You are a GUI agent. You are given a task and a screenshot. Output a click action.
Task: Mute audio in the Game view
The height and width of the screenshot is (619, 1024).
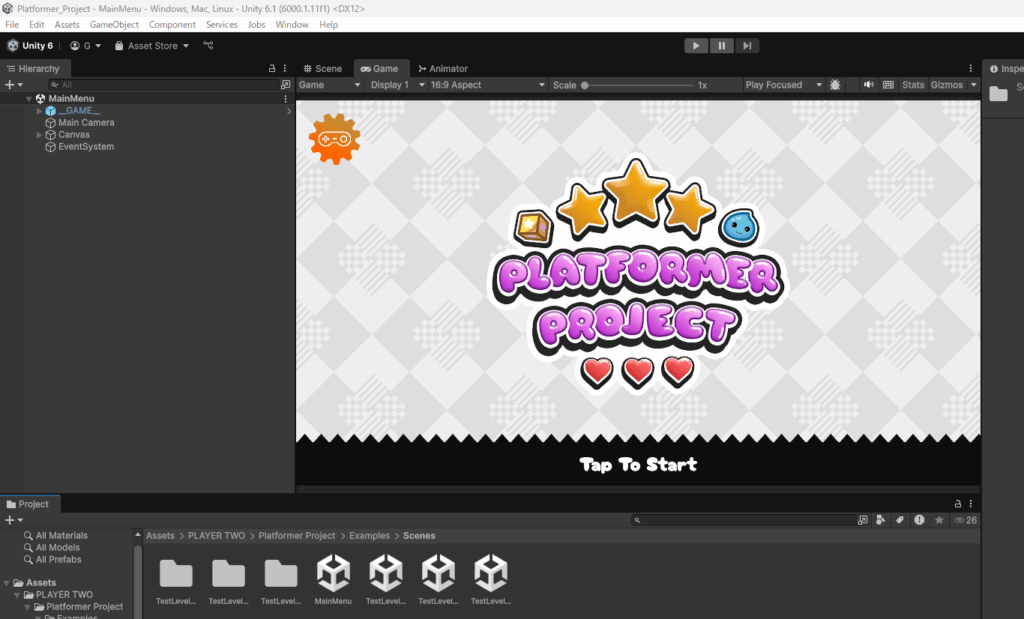(x=868, y=85)
